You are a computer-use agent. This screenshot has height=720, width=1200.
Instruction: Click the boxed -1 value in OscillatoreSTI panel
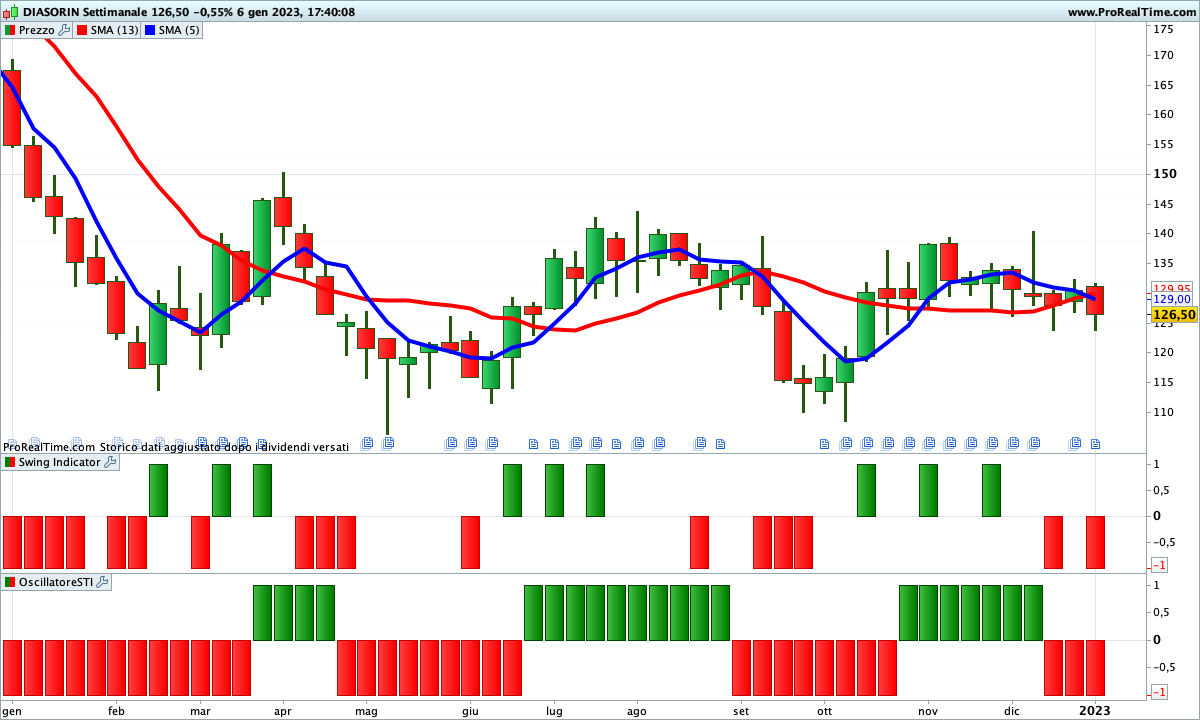point(1160,691)
